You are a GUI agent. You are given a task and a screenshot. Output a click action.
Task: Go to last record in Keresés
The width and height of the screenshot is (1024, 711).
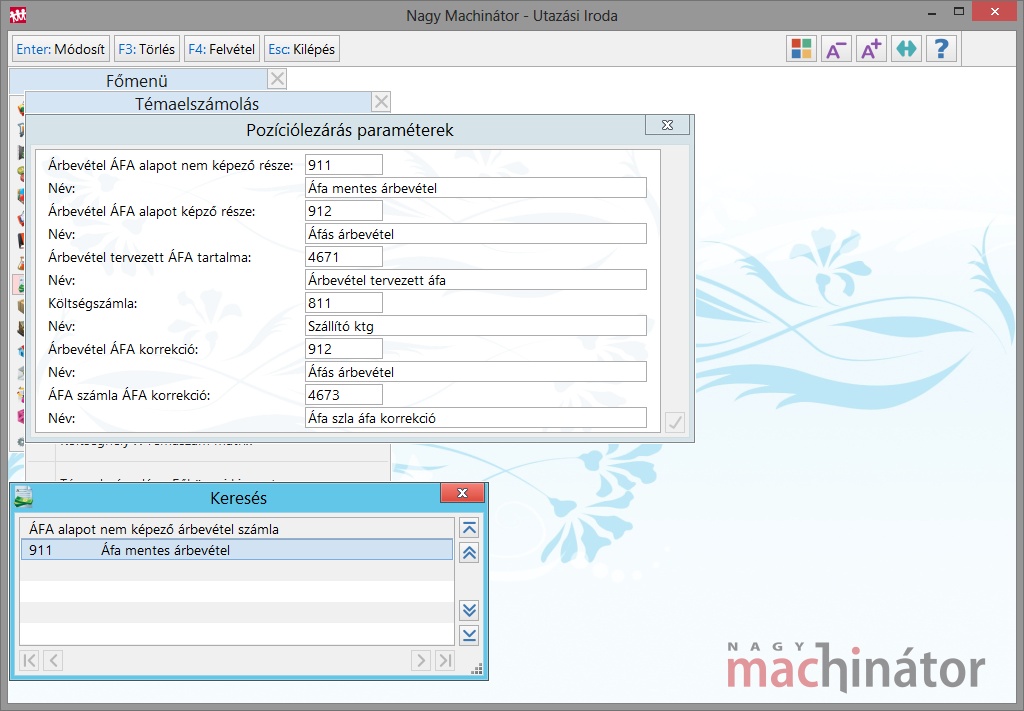coord(445,661)
